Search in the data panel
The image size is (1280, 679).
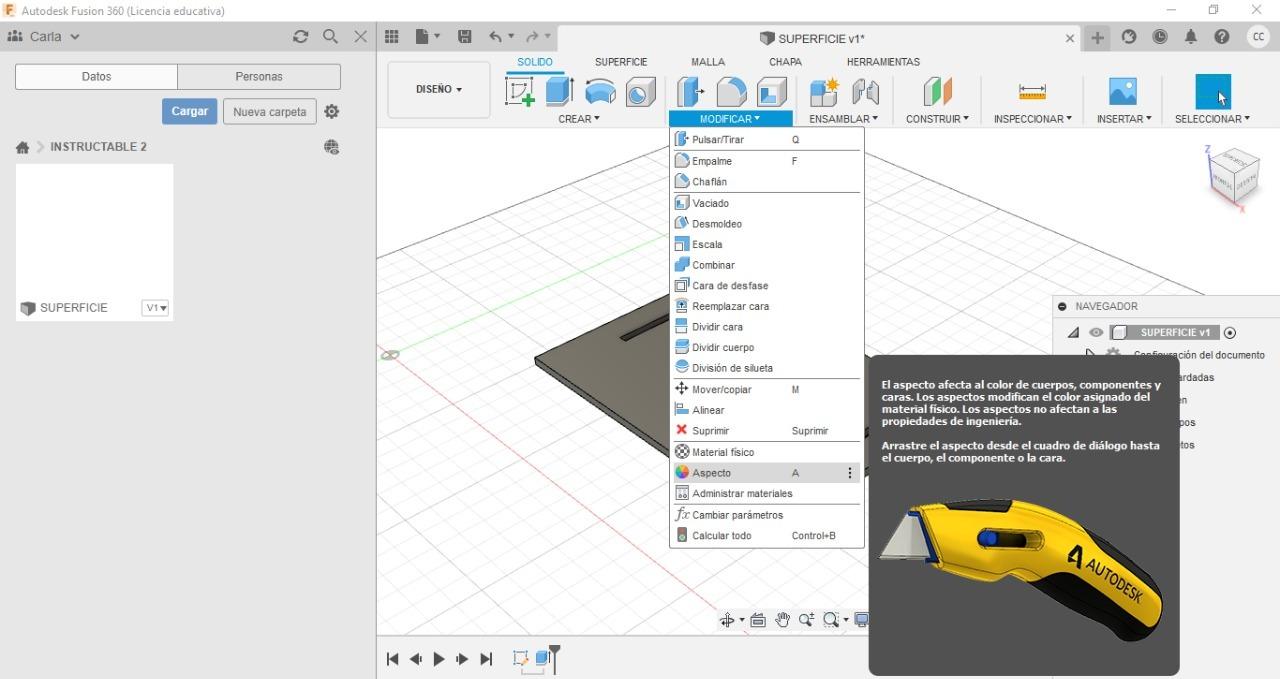point(330,36)
